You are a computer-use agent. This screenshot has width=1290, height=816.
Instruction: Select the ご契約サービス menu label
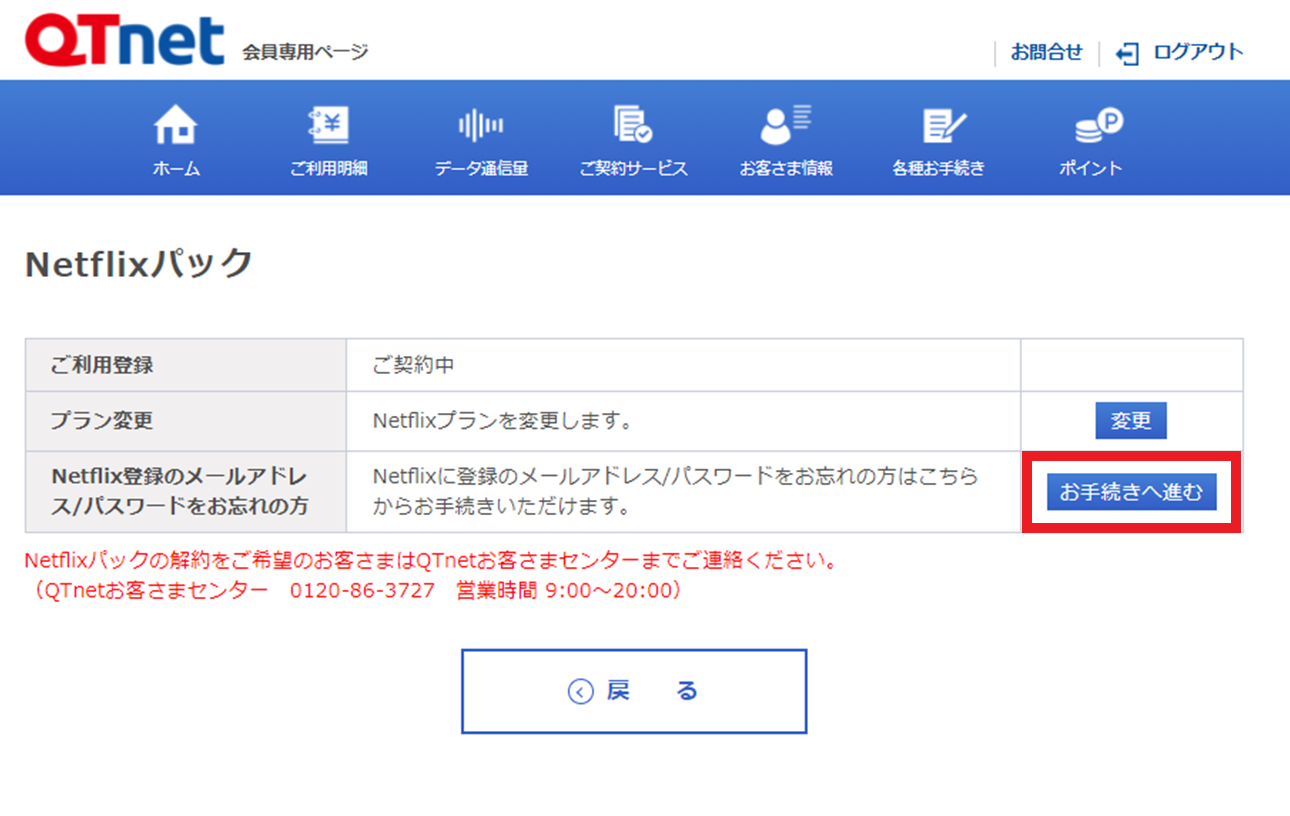[633, 169]
